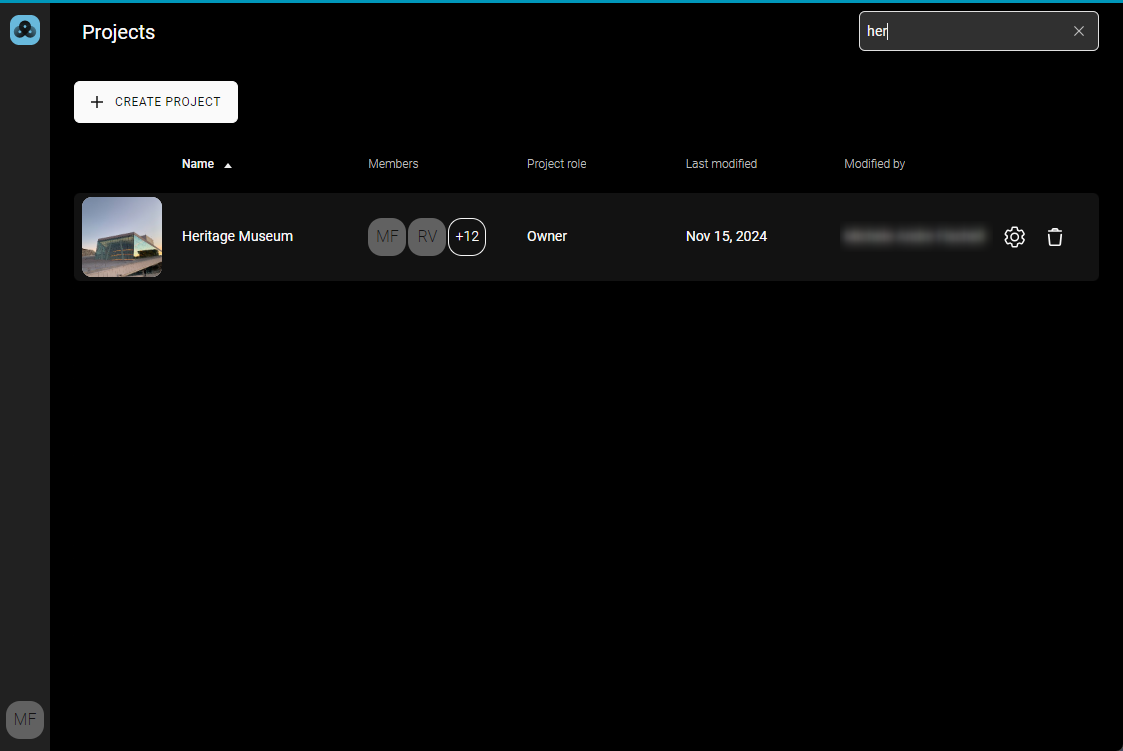Screen dimensions: 1123x751
Task: Sort by the Name column header text
Action: (198, 164)
